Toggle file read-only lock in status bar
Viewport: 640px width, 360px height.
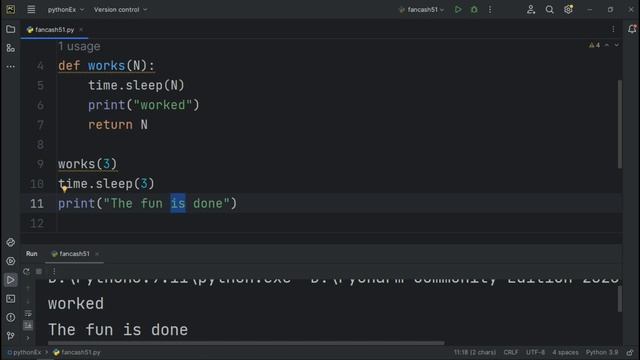coord(630,352)
